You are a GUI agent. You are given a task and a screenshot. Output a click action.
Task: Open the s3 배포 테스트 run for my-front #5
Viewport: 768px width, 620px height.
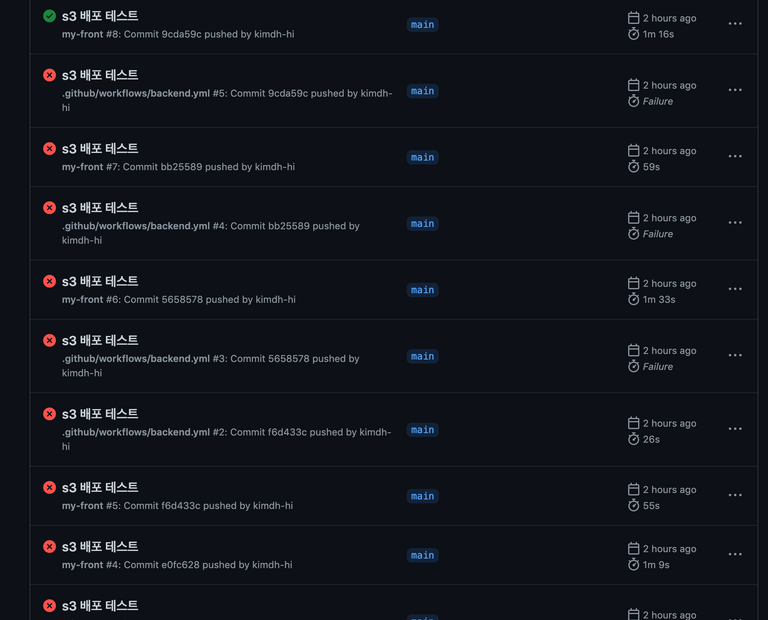pyautogui.click(x=100, y=488)
